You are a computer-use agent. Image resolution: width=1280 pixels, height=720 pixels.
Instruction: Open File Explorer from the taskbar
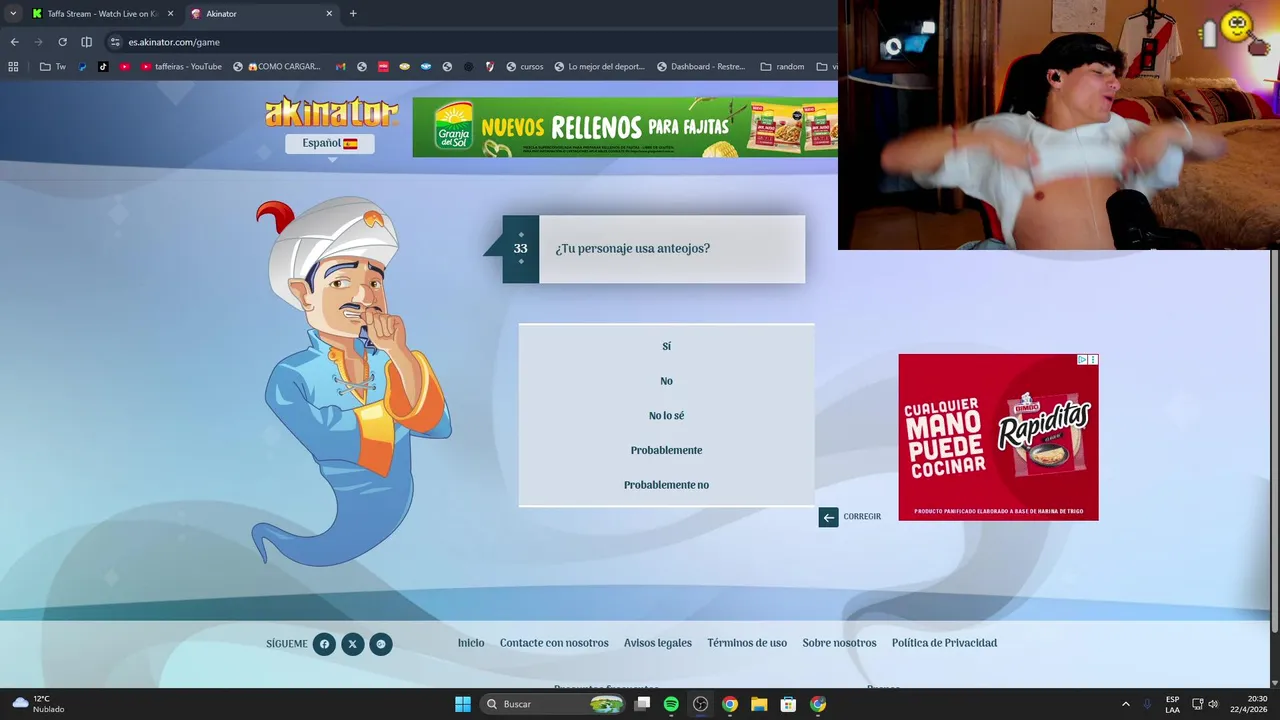pos(759,704)
